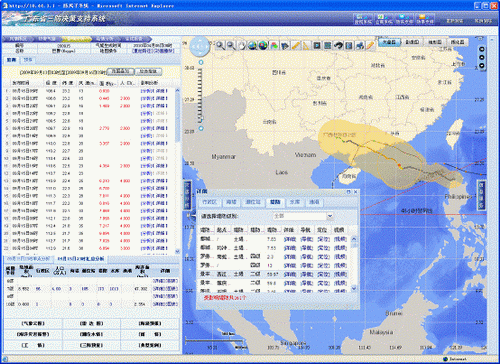This screenshot has height=364, width=500.
Task: Collapse the left panel using the map's left edge handle
Action: (x=187, y=195)
